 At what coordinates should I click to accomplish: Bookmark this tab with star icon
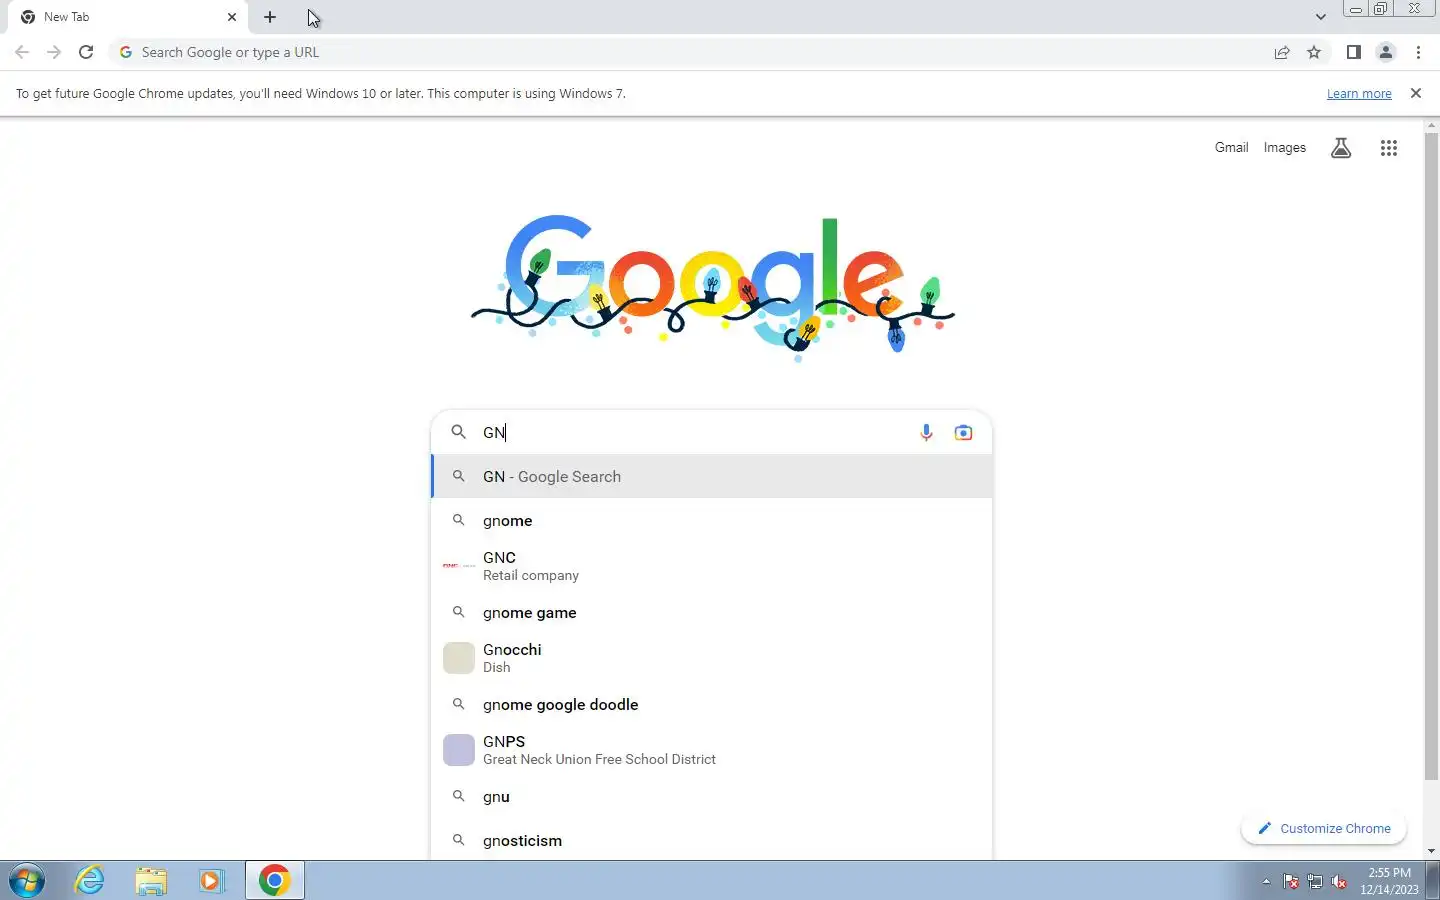(x=1314, y=52)
